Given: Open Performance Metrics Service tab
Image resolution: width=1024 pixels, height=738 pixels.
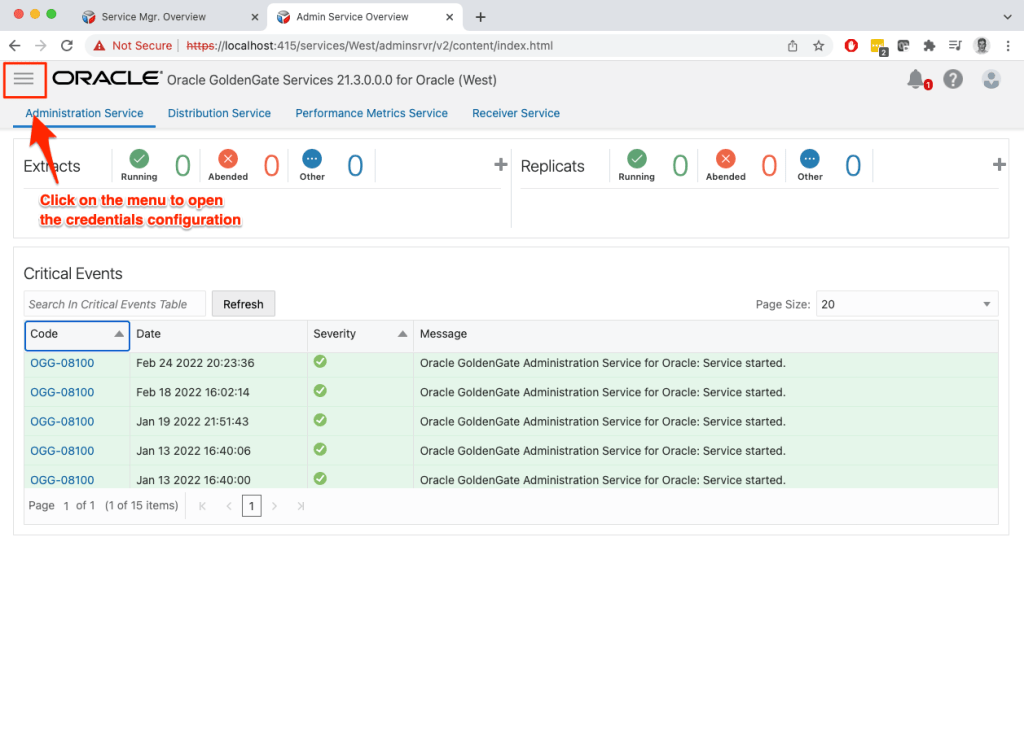Looking at the screenshot, I should point(371,113).
